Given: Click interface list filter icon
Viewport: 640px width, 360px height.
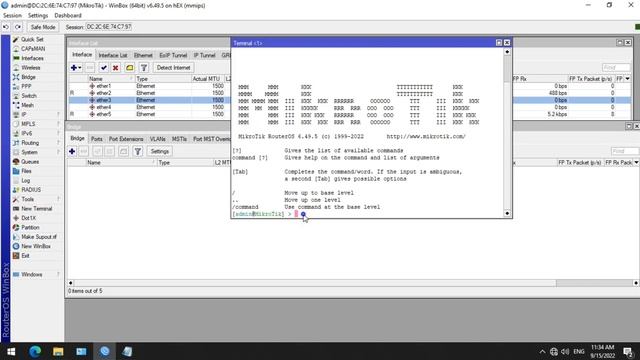Looking at the screenshot, I should tap(144, 68).
